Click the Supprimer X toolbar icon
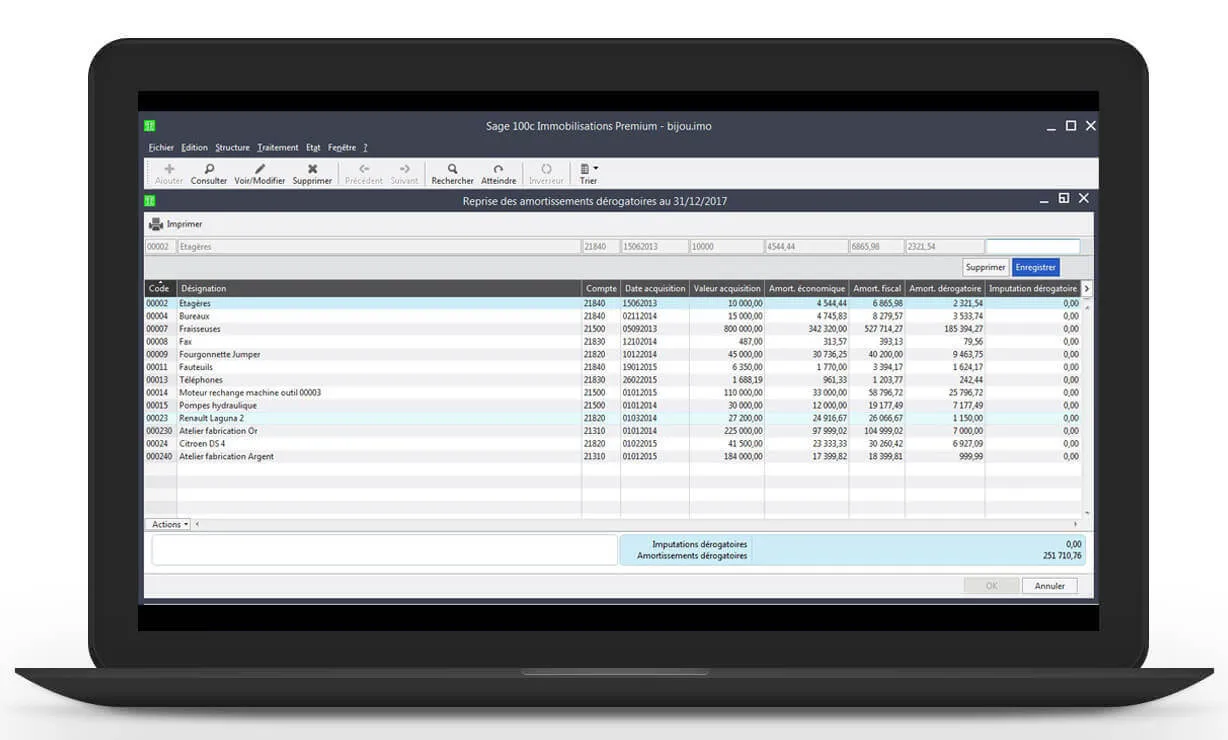This screenshot has width=1228, height=740. pyautogui.click(x=312, y=170)
